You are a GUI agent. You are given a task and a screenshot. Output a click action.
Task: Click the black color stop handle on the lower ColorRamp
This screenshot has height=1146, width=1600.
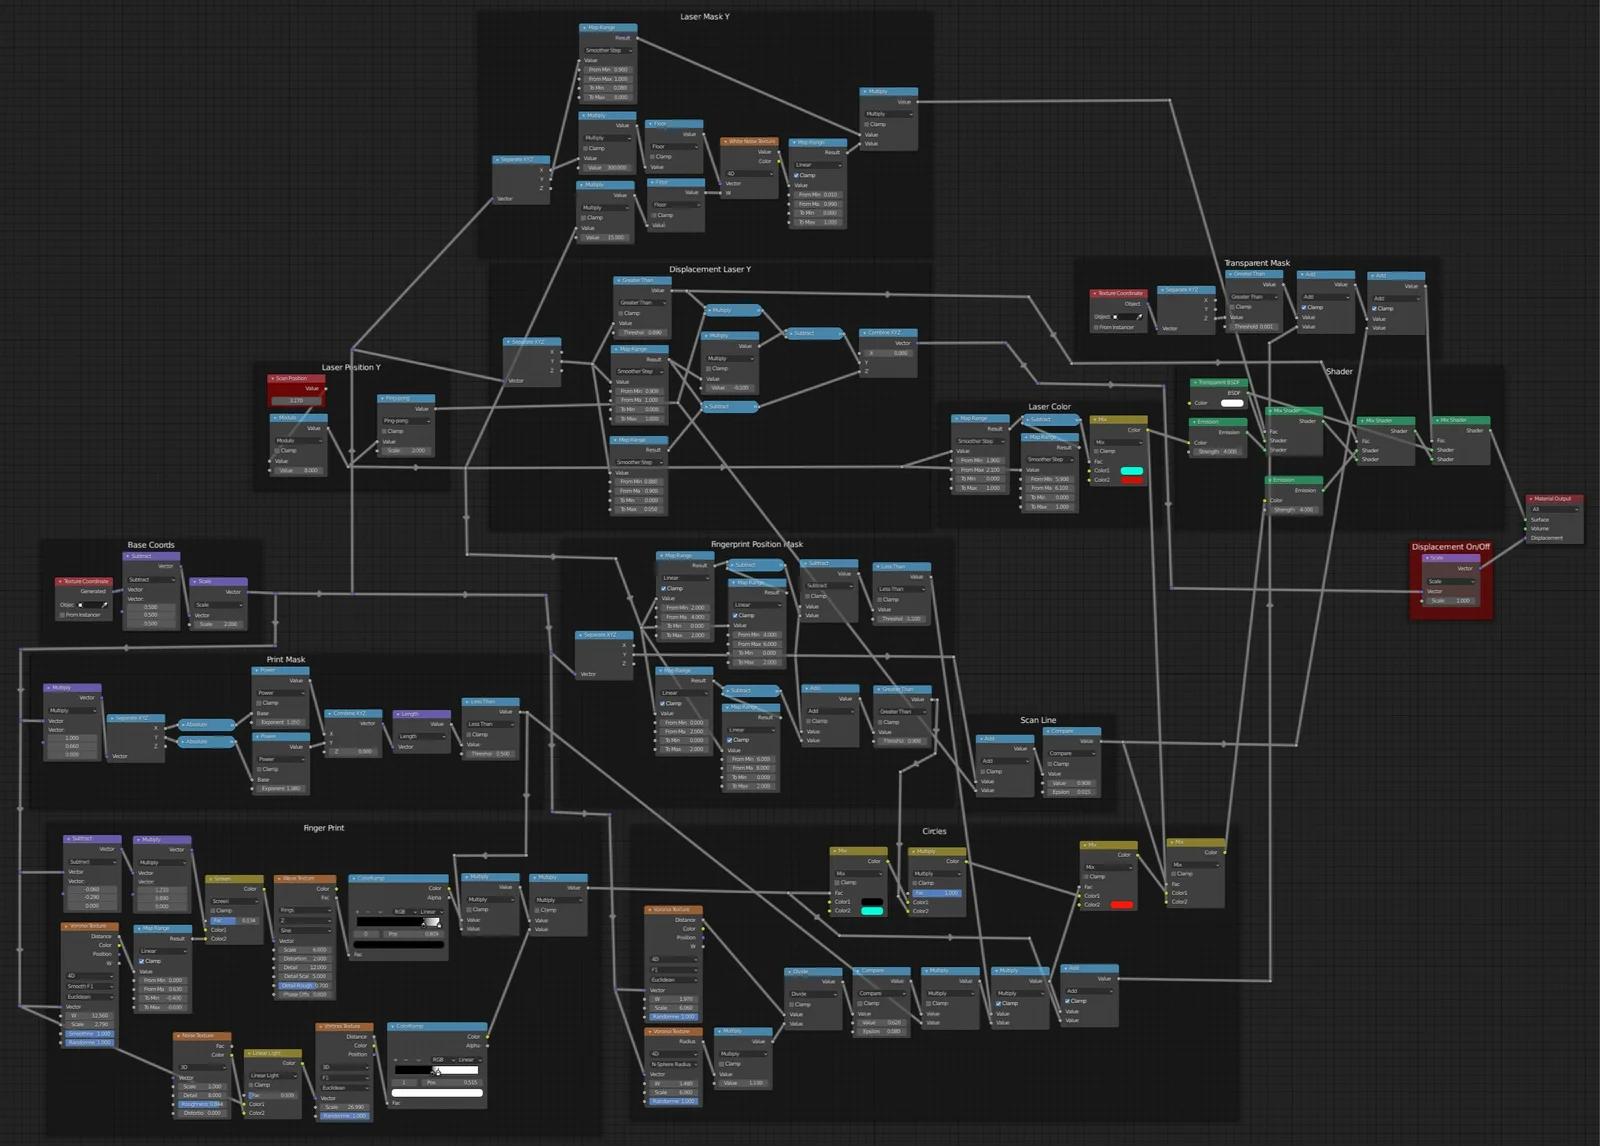click(432, 1074)
